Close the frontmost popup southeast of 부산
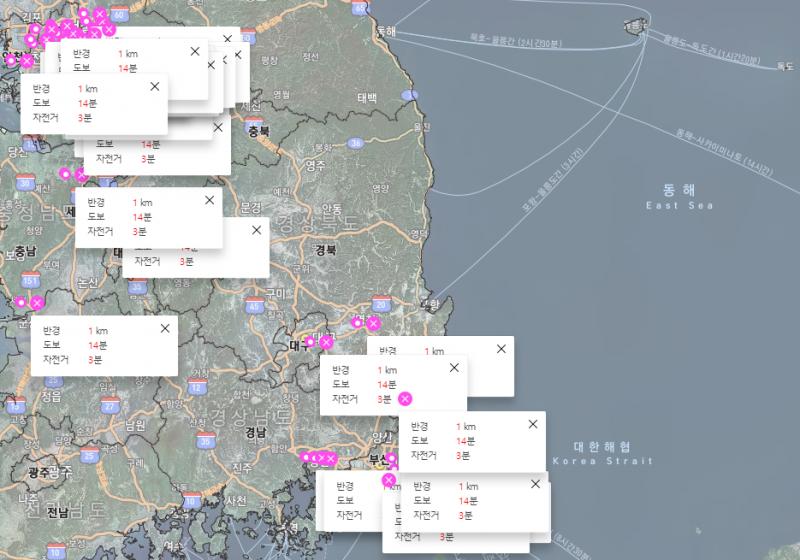 click(x=535, y=484)
